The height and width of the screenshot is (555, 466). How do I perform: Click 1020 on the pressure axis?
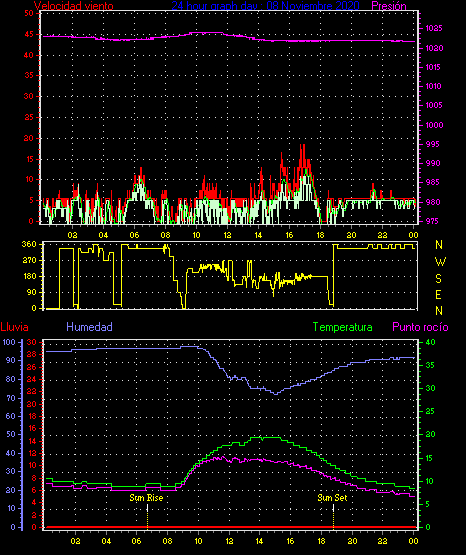coord(434,48)
